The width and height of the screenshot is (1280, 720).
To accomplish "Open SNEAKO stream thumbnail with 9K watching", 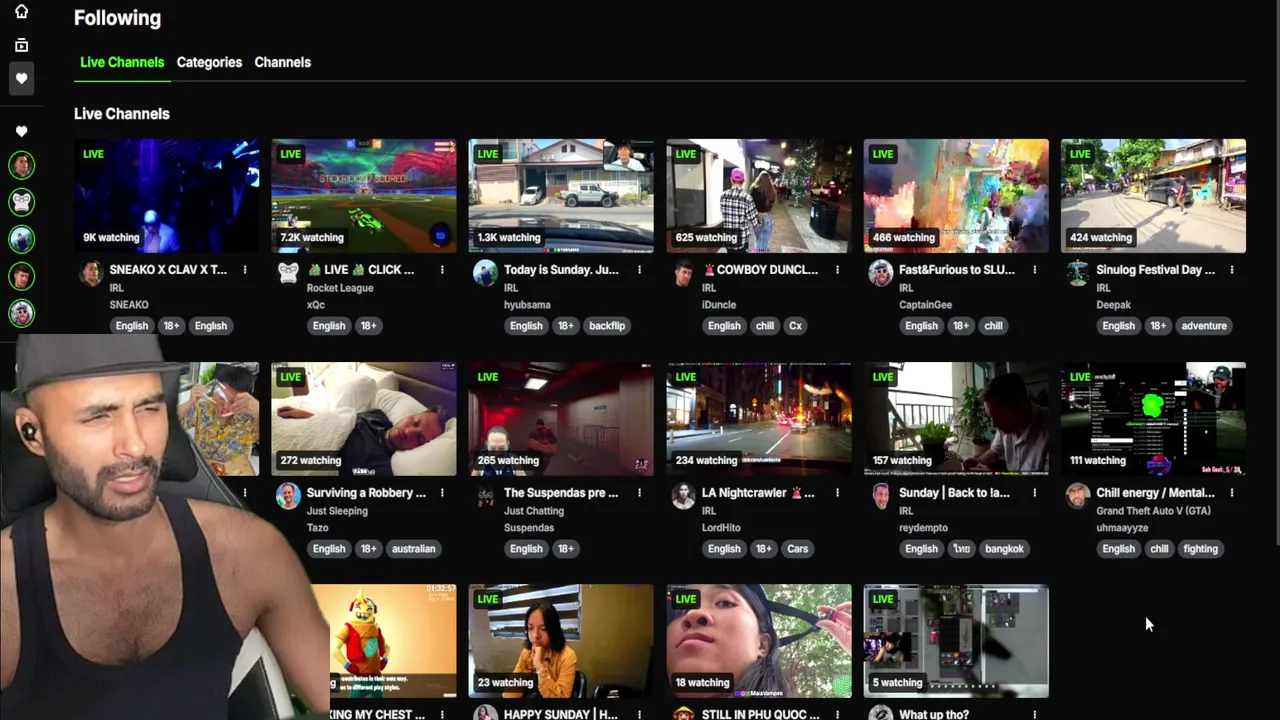I will click(x=167, y=196).
